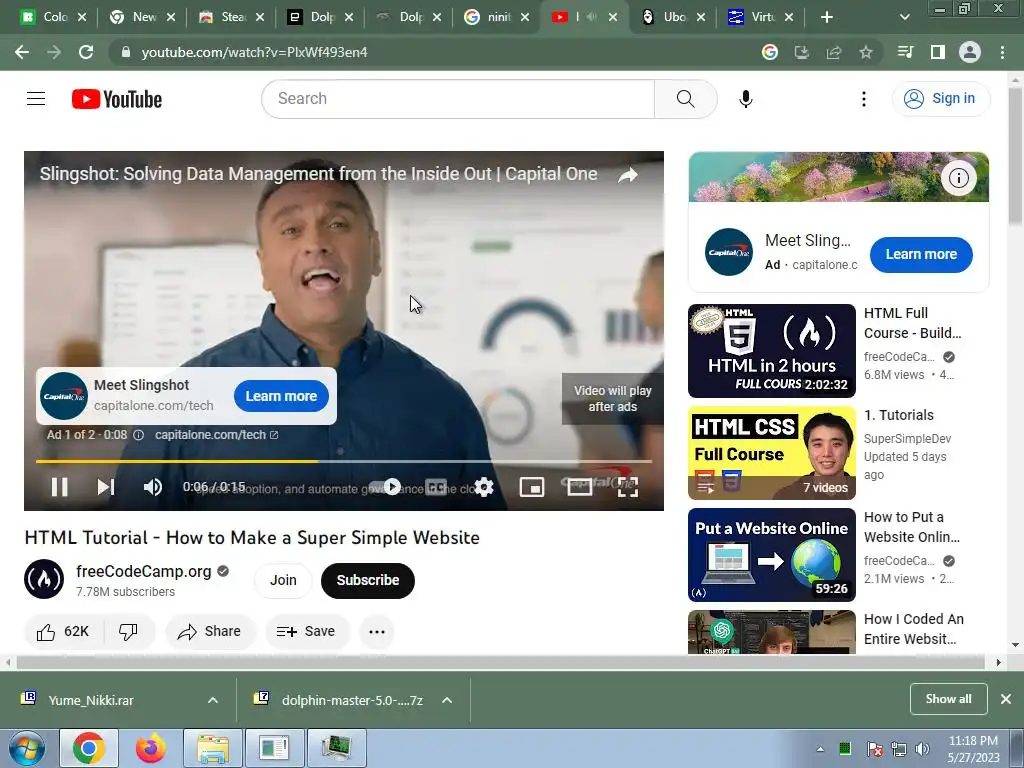Open more actions ellipsis under video

(377, 632)
